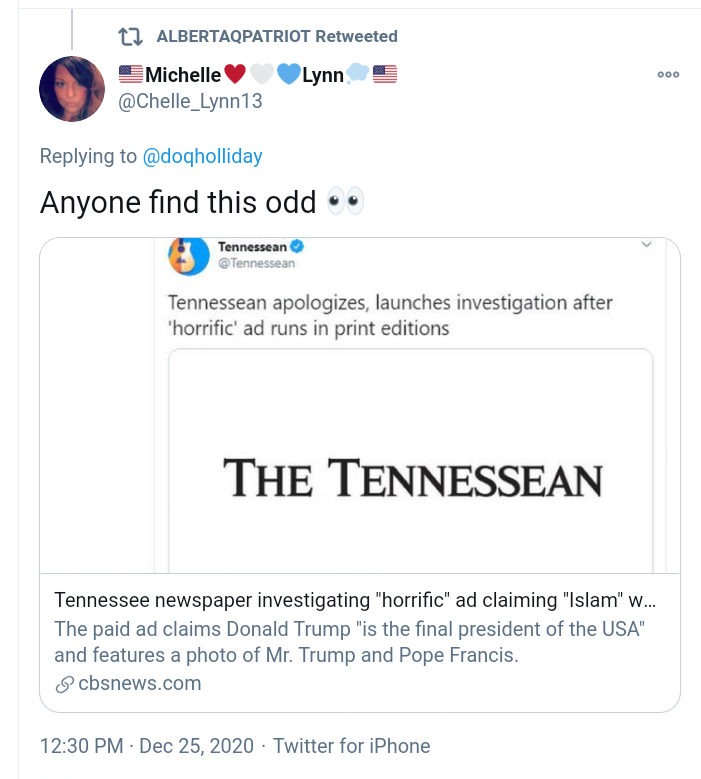The height and width of the screenshot is (779, 701).
Task: Click the Tennessean verified badge
Action: point(297,247)
